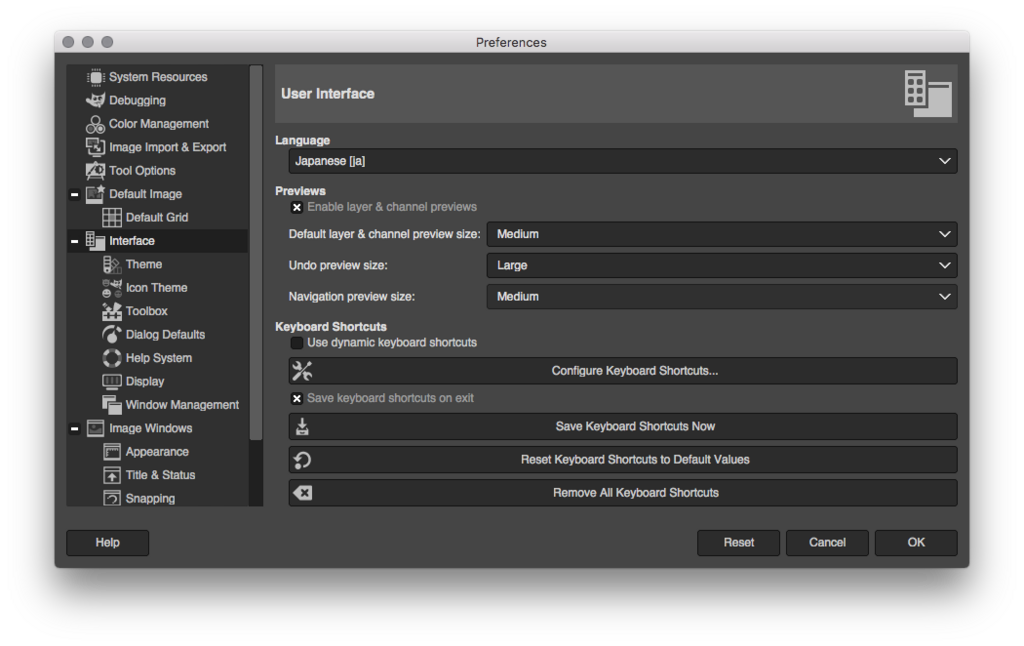Click the Snapping icon
Screen dimensions: 1024x646
click(x=112, y=498)
